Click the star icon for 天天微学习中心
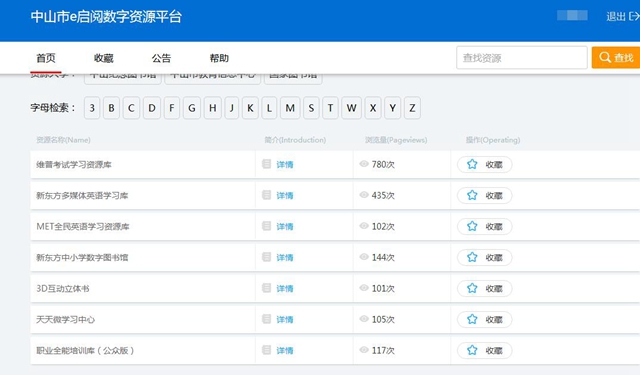640x375 pixels. [x=472, y=320]
